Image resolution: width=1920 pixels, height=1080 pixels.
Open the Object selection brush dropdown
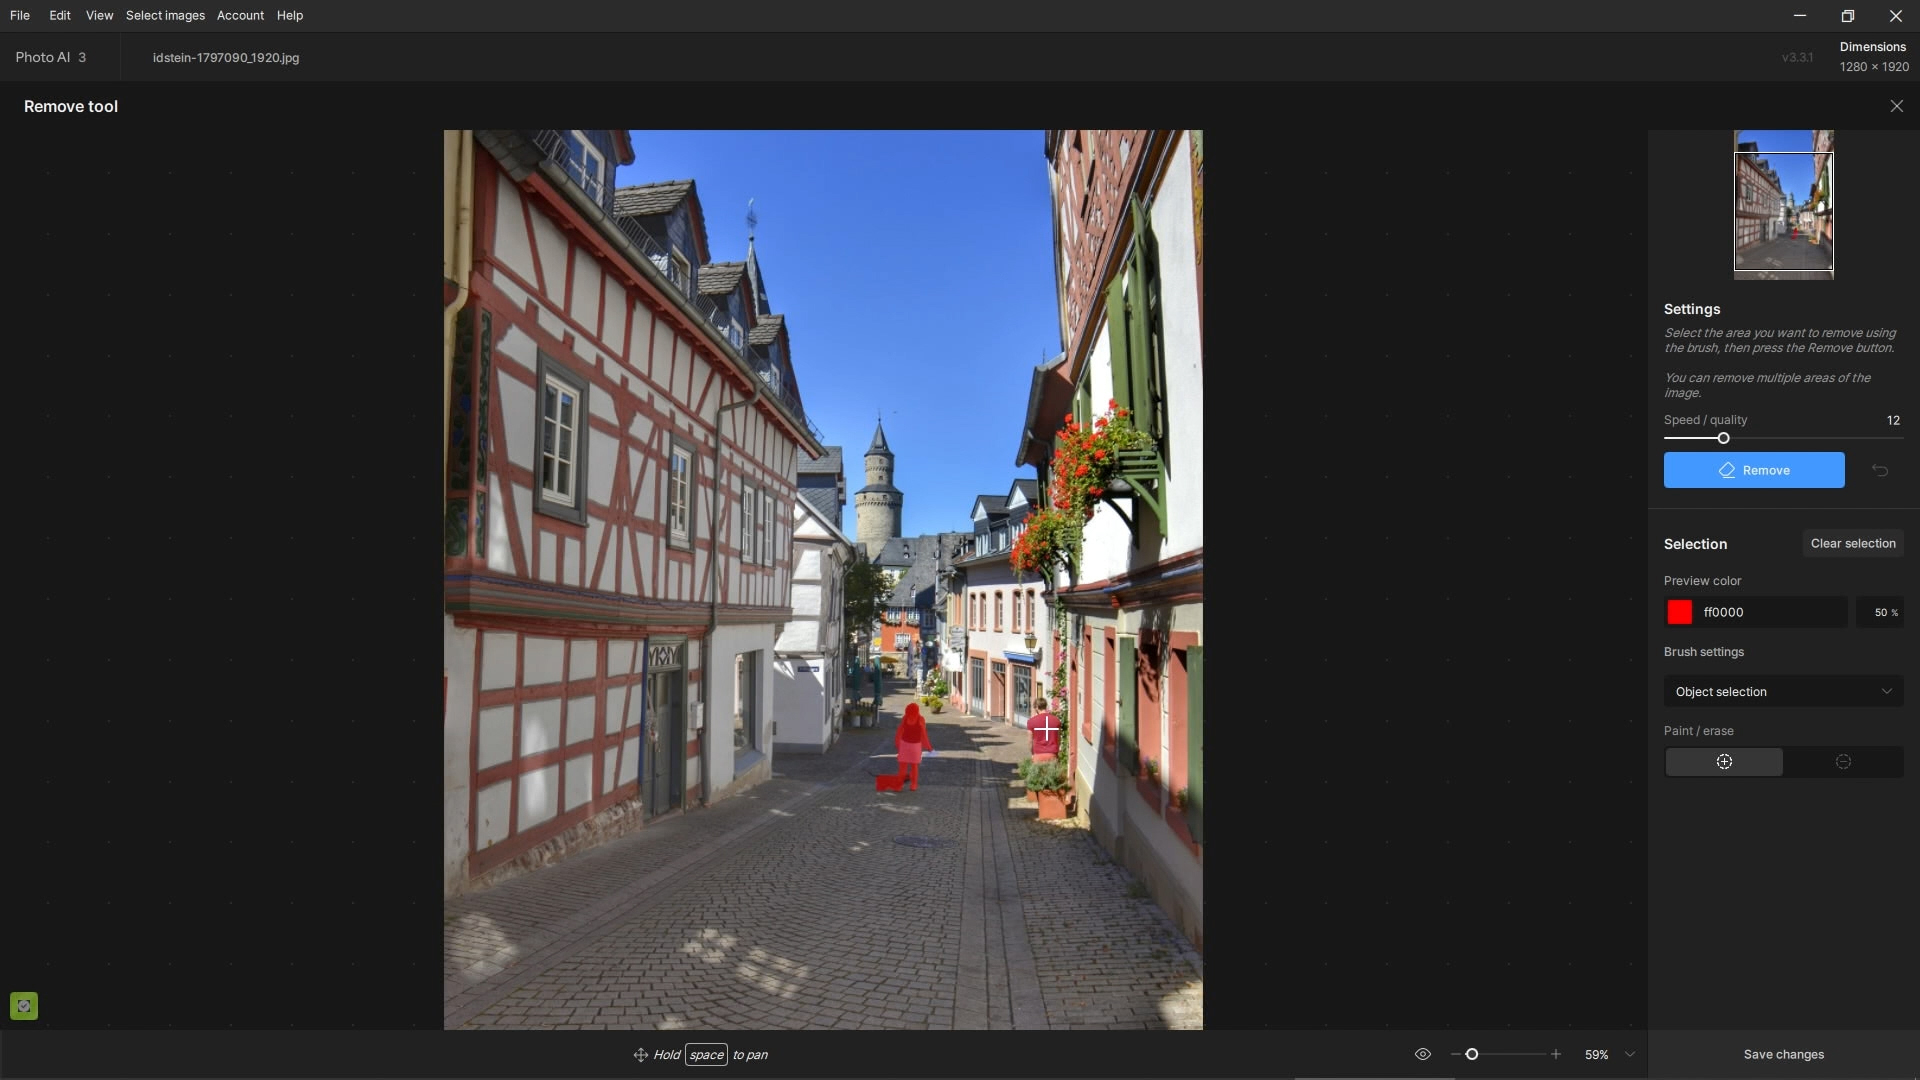pos(1783,692)
